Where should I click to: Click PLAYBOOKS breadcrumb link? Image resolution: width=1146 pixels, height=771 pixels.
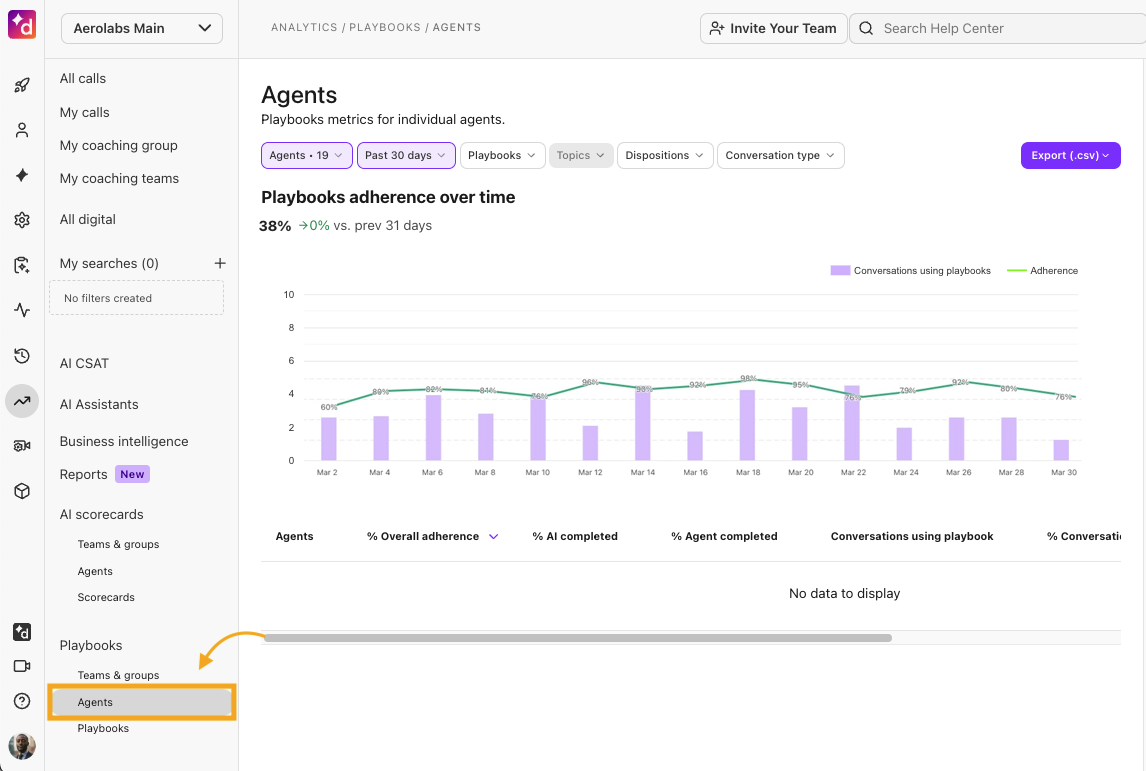coord(385,28)
